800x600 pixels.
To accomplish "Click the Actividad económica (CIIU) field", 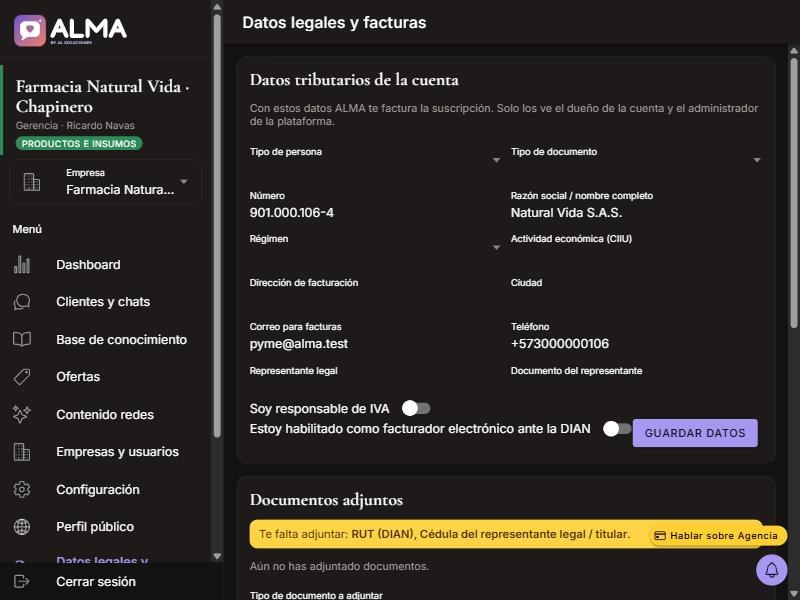I will pyautogui.click(x=636, y=247).
